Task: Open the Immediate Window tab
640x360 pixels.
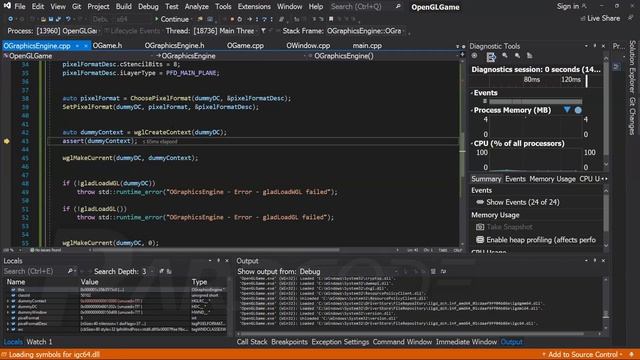Action: pyautogui.click(x=466, y=342)
